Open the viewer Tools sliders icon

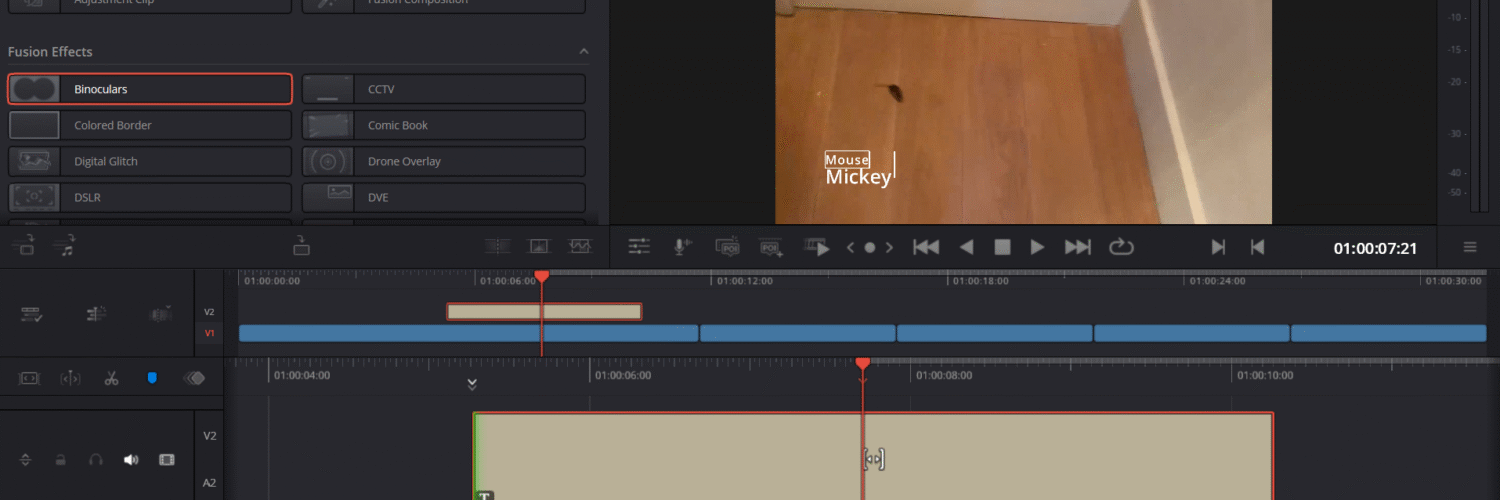point(639,247)
